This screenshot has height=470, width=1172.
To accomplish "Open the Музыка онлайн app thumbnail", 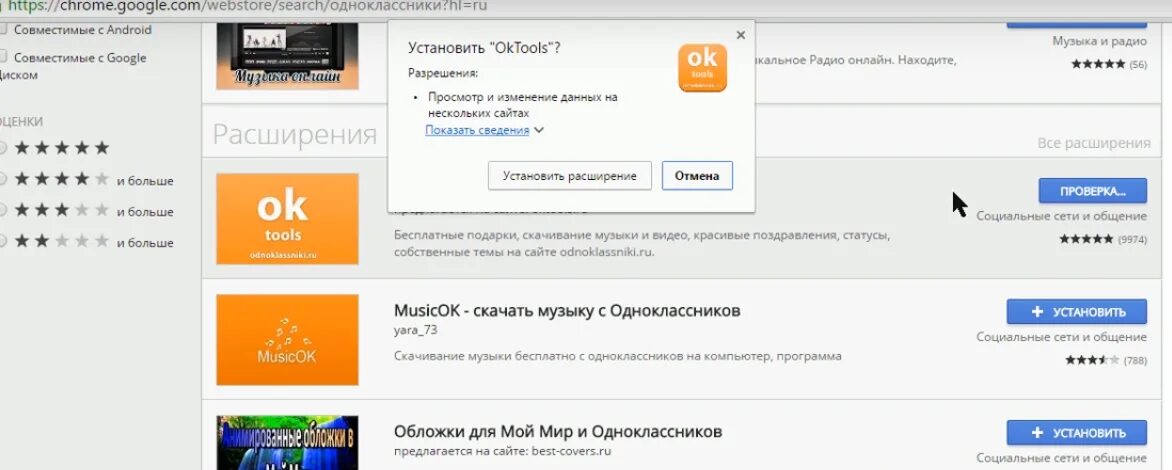I will [x=287, y=56].
